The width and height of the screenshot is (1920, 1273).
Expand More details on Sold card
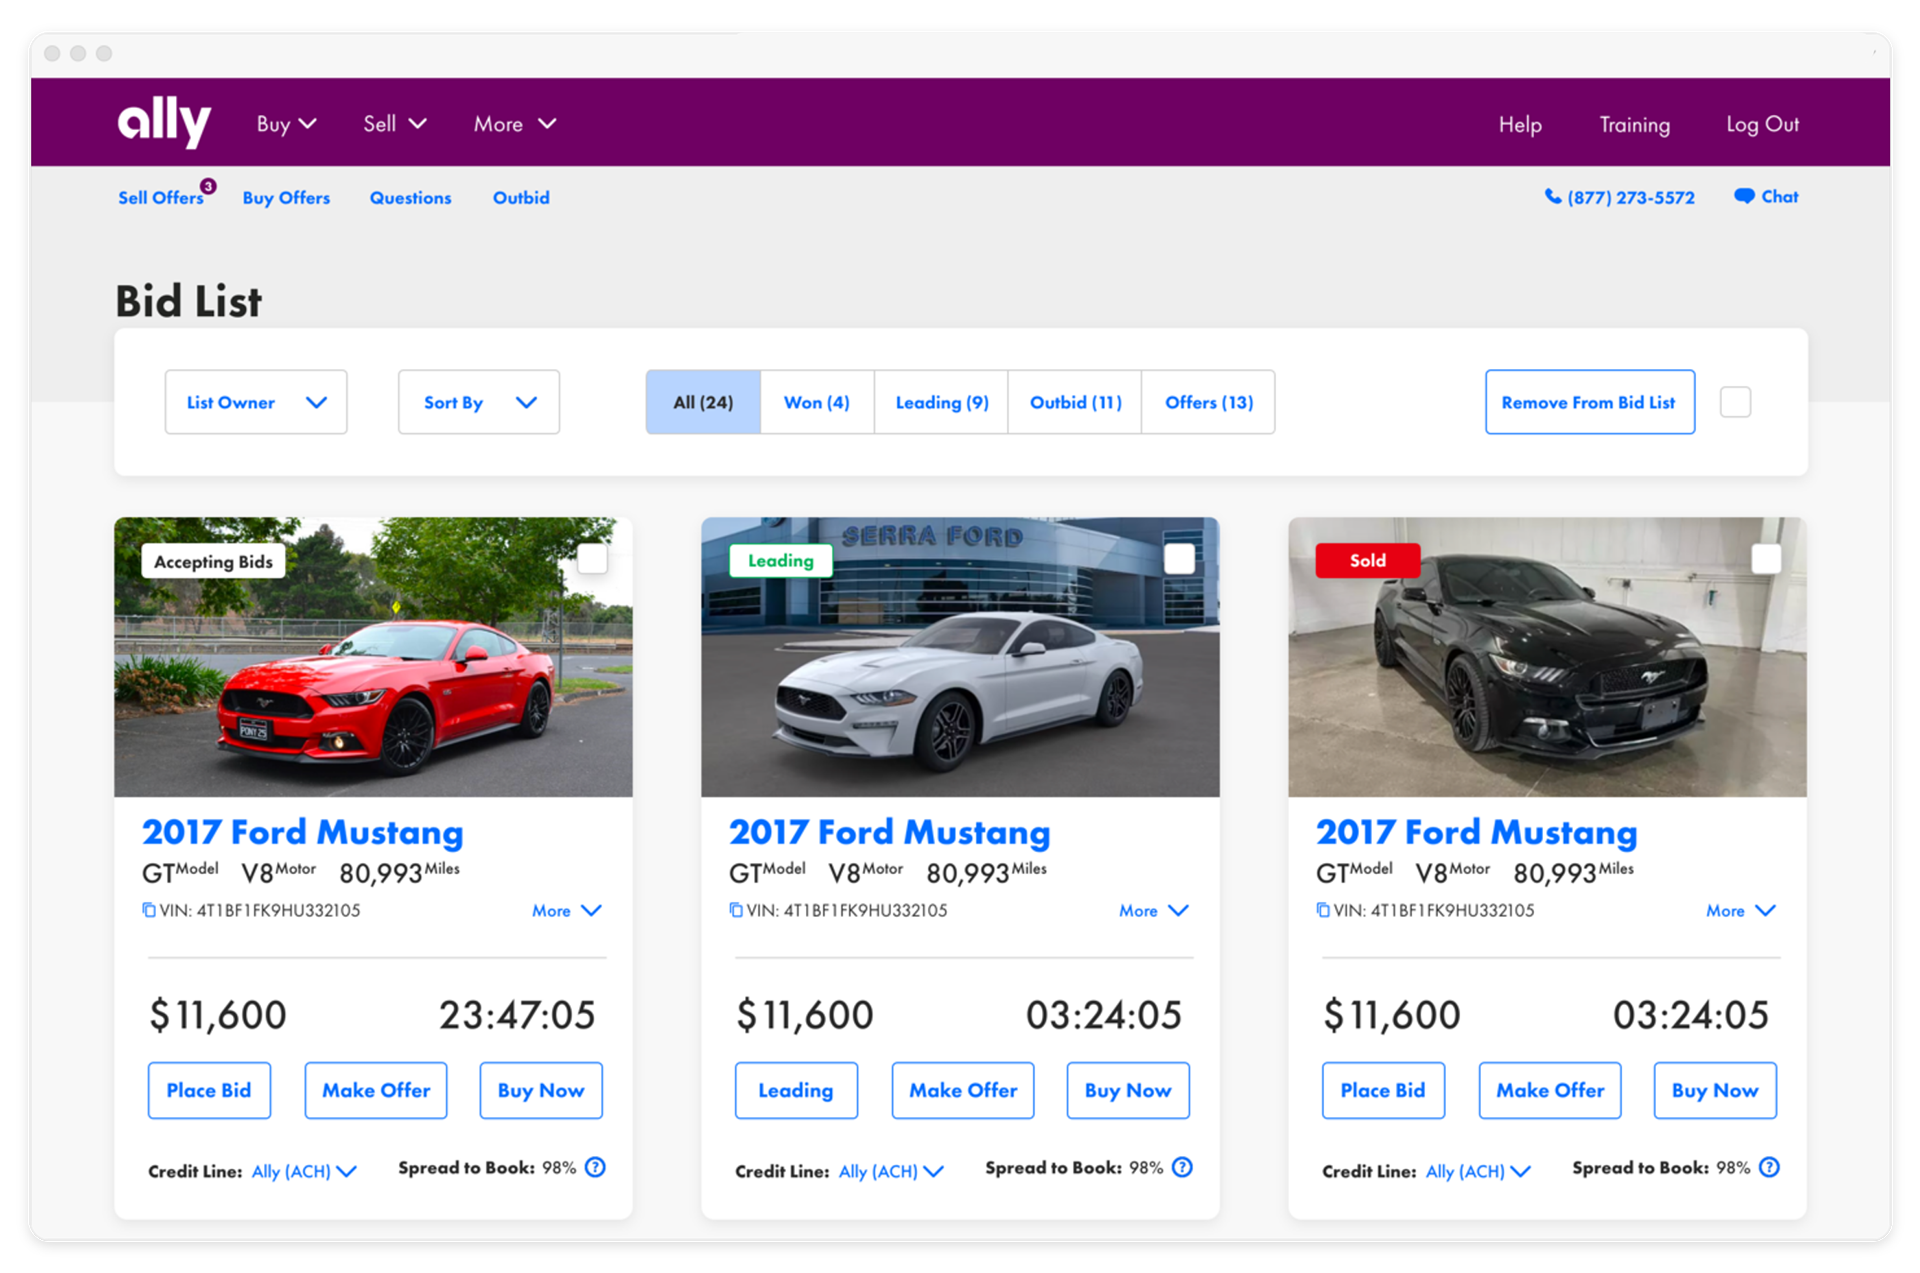1741,911
